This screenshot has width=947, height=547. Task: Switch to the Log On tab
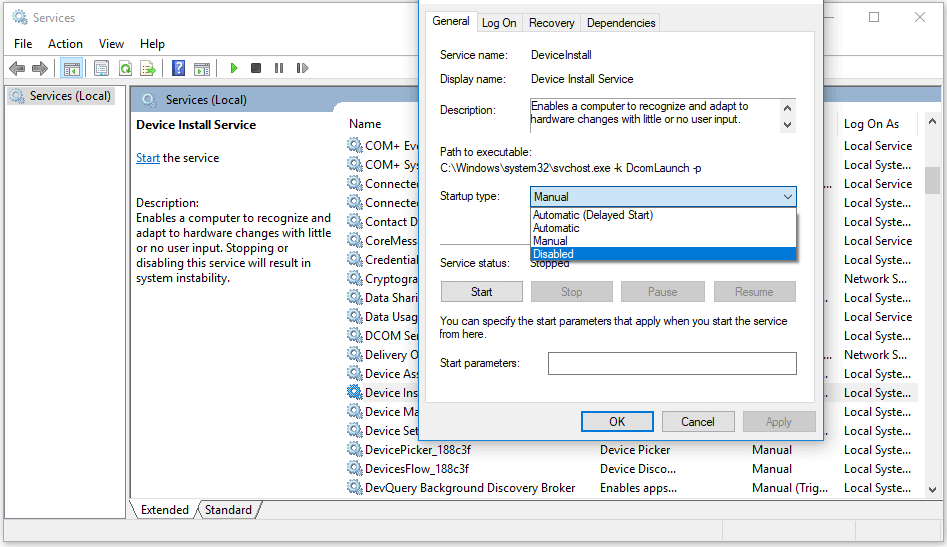[499, 23]
